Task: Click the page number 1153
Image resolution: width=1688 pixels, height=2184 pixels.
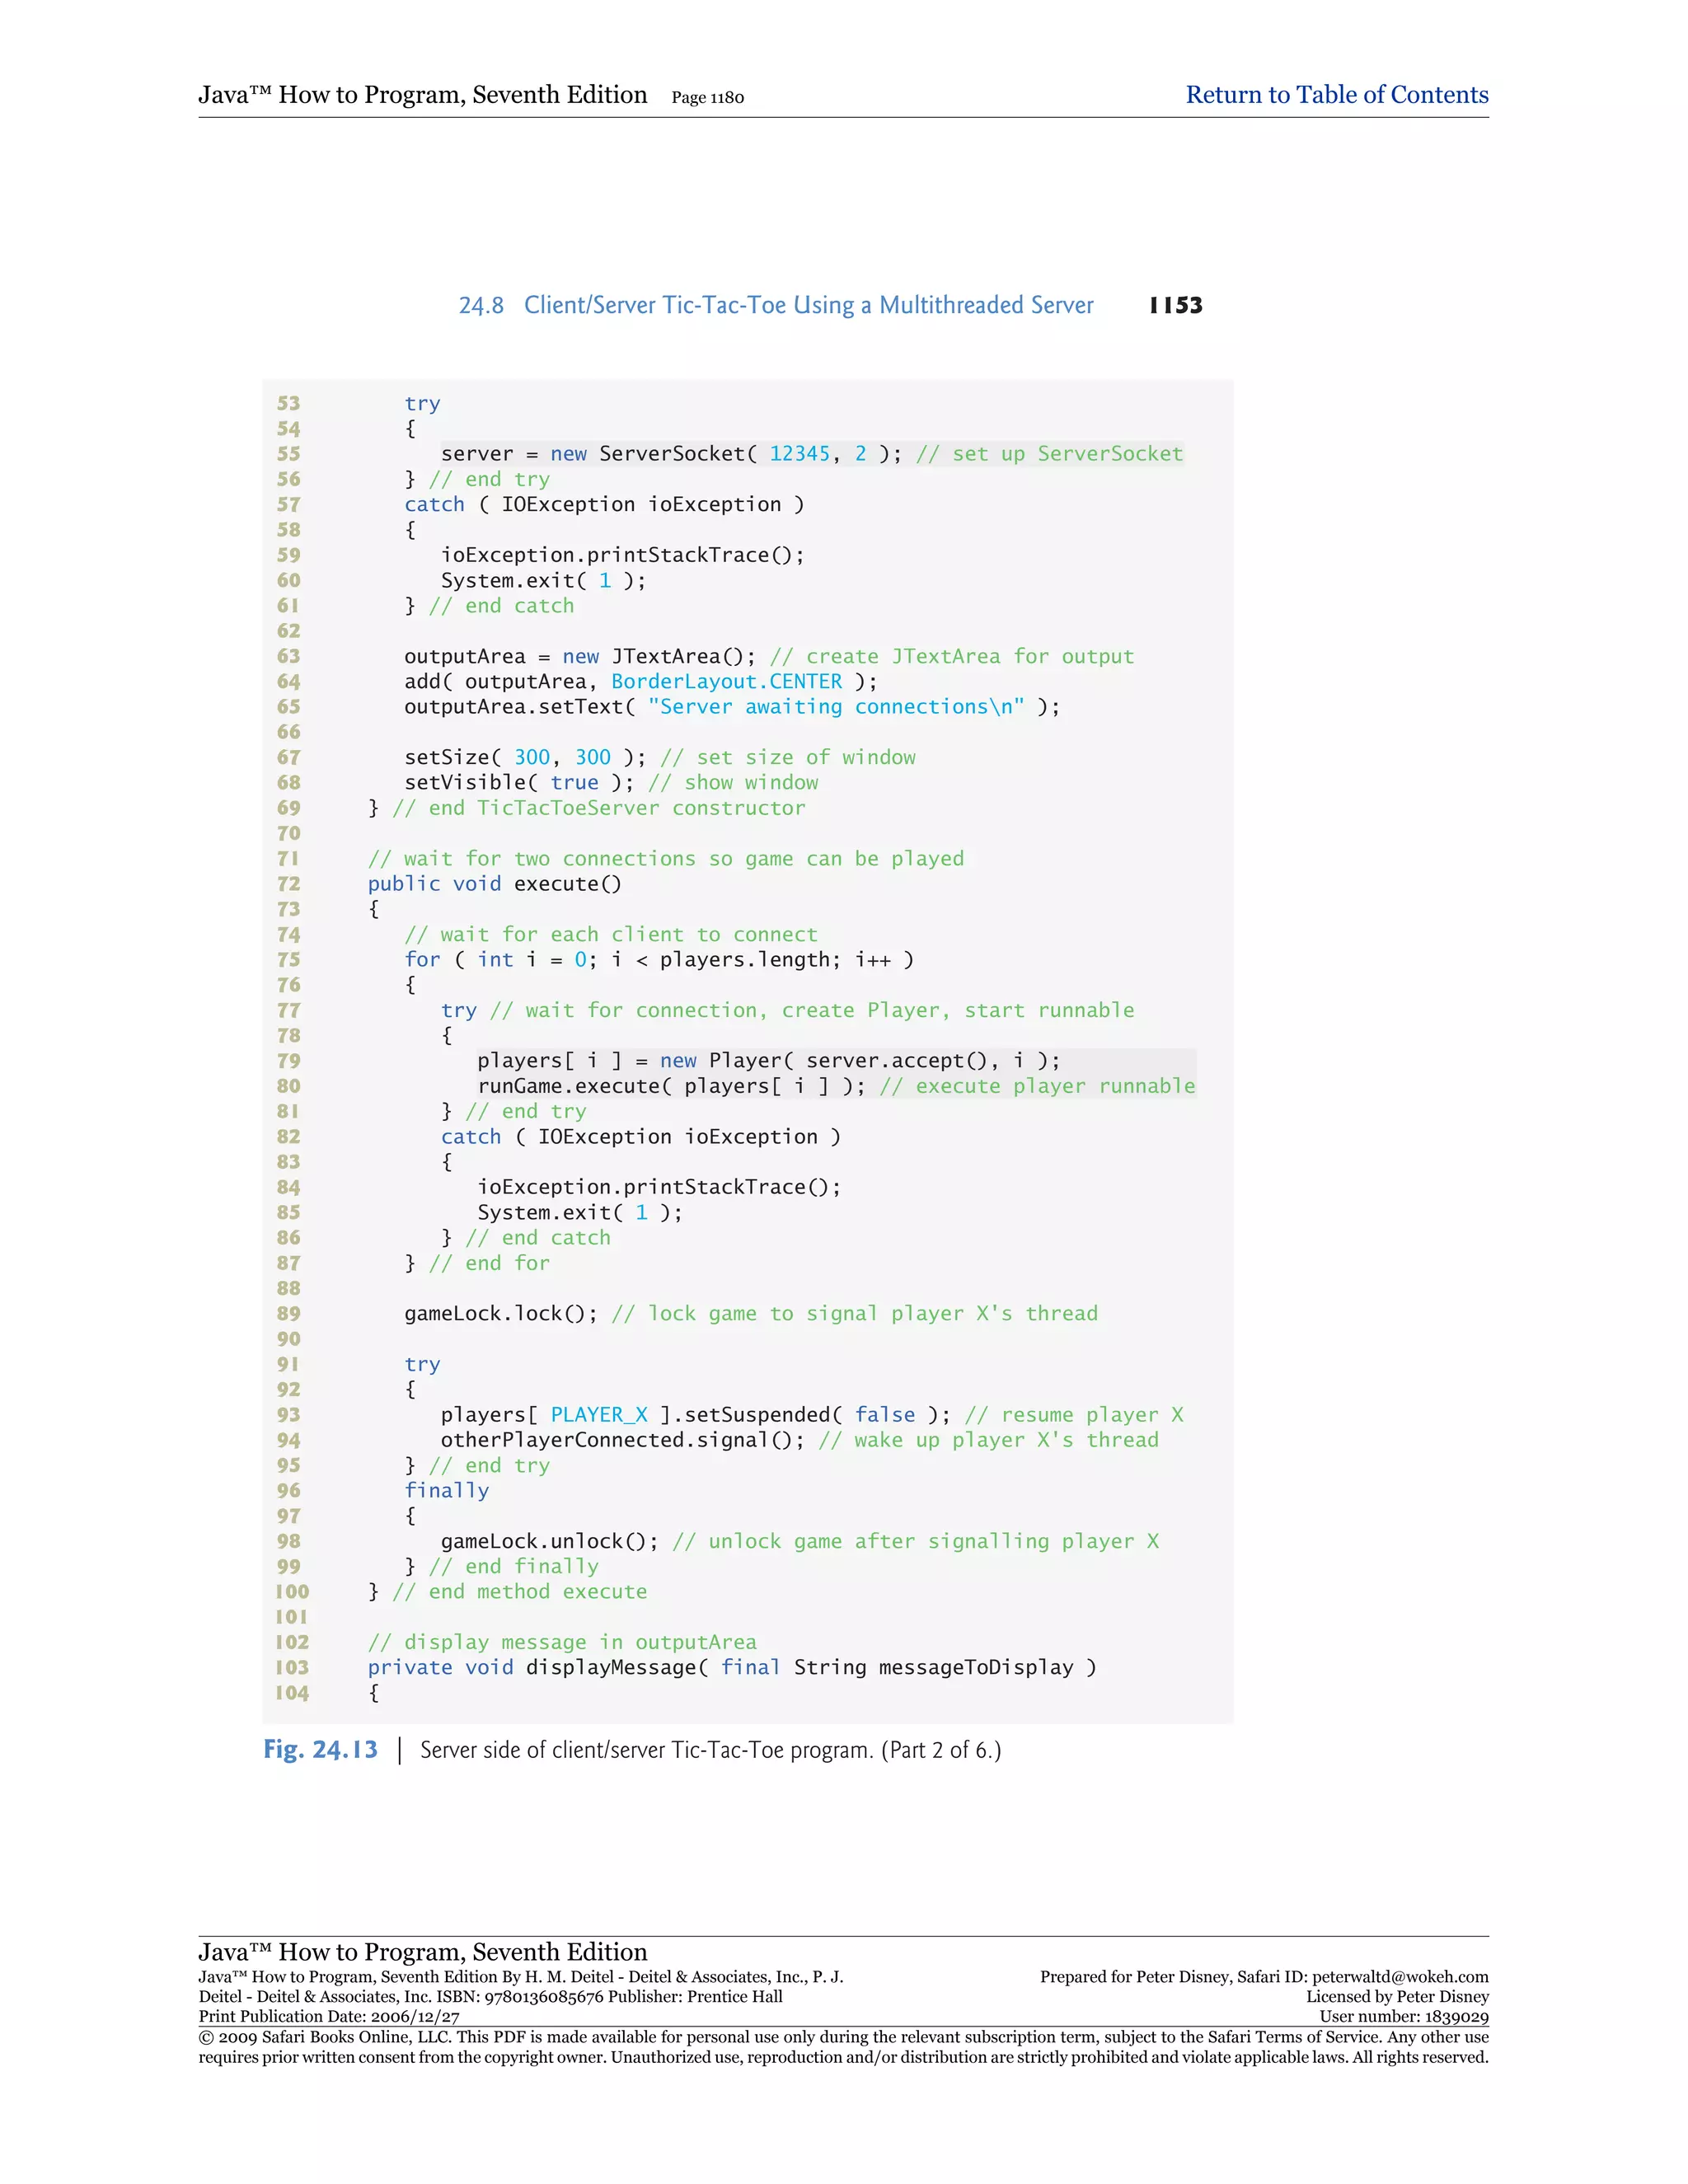Action: pos(1175,305)
